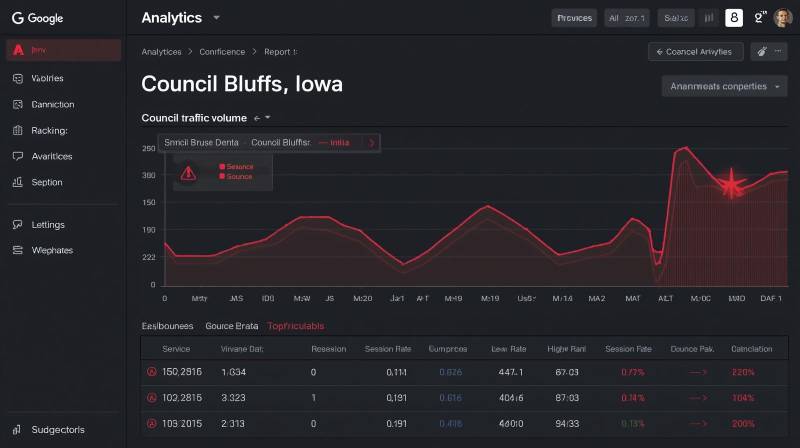Click the Avaritices chat bubble icon
Image resolution: width=800 pixels, height=448 pixels.
click(x=17, y=156)
